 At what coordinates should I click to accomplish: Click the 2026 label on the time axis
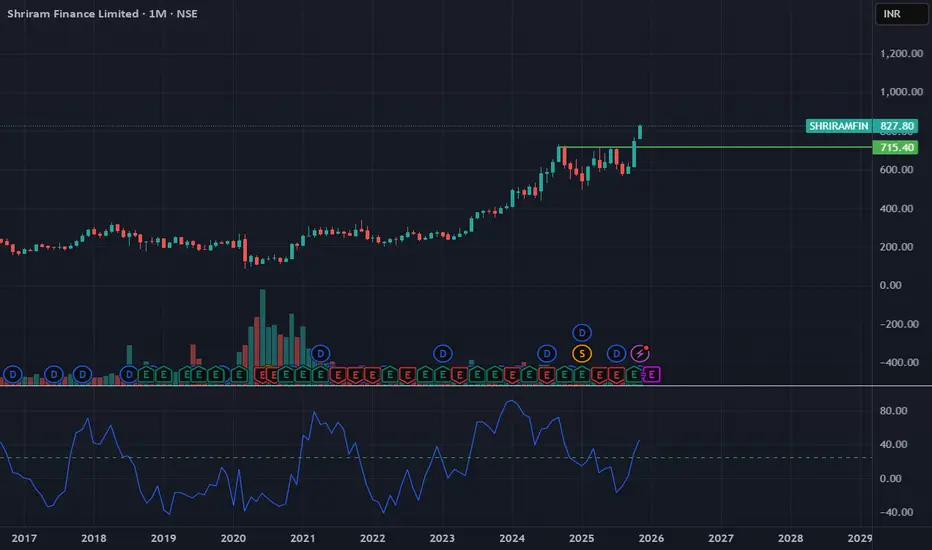pyautogui.click(x=651, y=538)
